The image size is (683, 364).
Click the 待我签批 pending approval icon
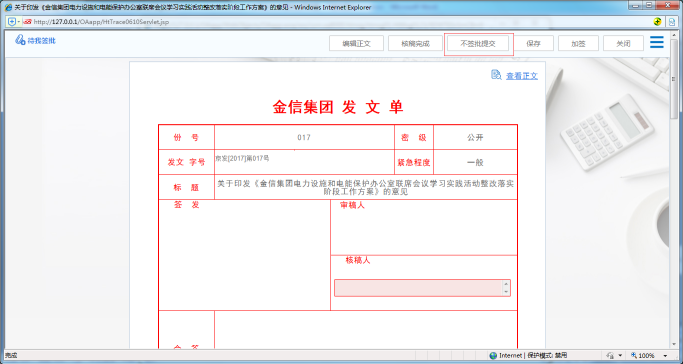20,40
